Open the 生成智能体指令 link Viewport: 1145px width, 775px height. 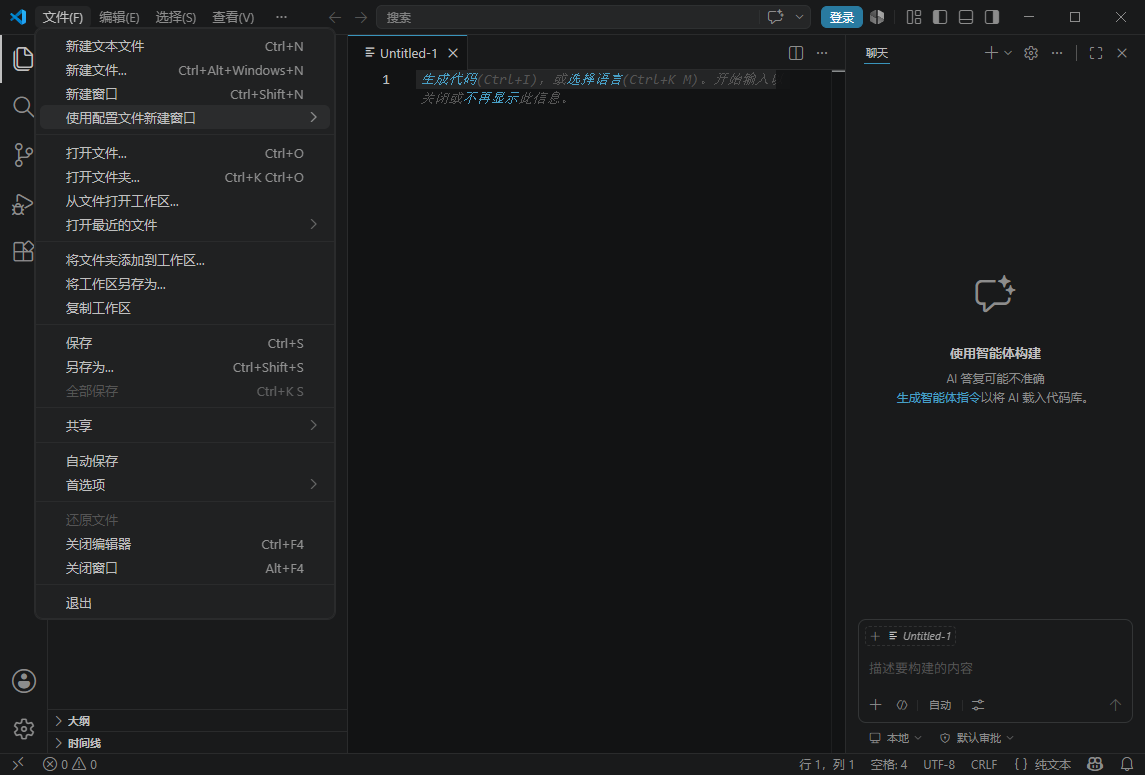pos(938,398)
